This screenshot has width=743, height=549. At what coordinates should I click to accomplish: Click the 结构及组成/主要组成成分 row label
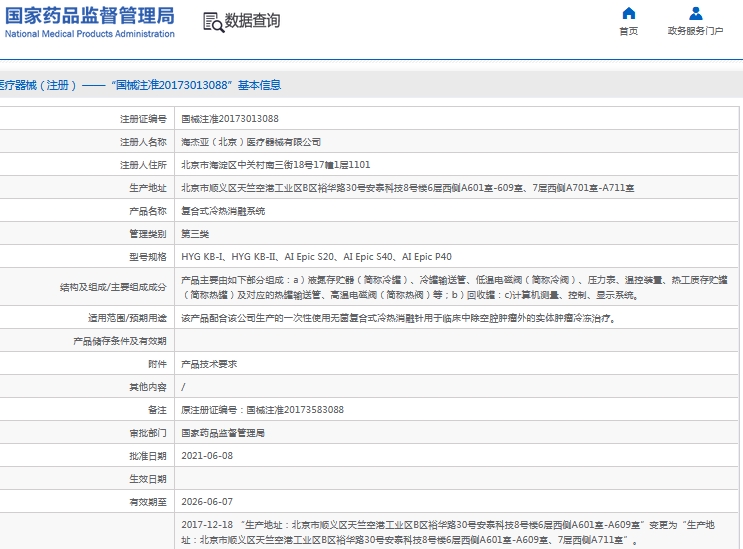coord(113,288)
